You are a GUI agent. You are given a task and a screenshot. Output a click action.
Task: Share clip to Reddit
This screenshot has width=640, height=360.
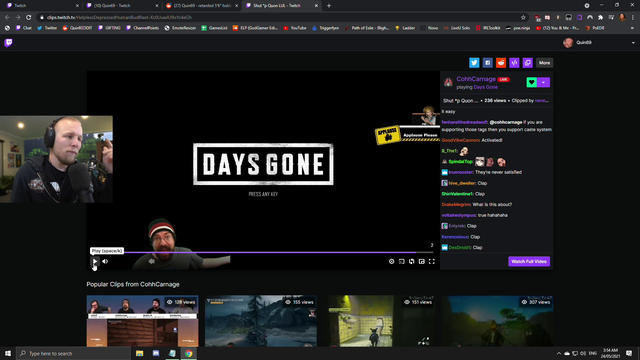[501, 62]
